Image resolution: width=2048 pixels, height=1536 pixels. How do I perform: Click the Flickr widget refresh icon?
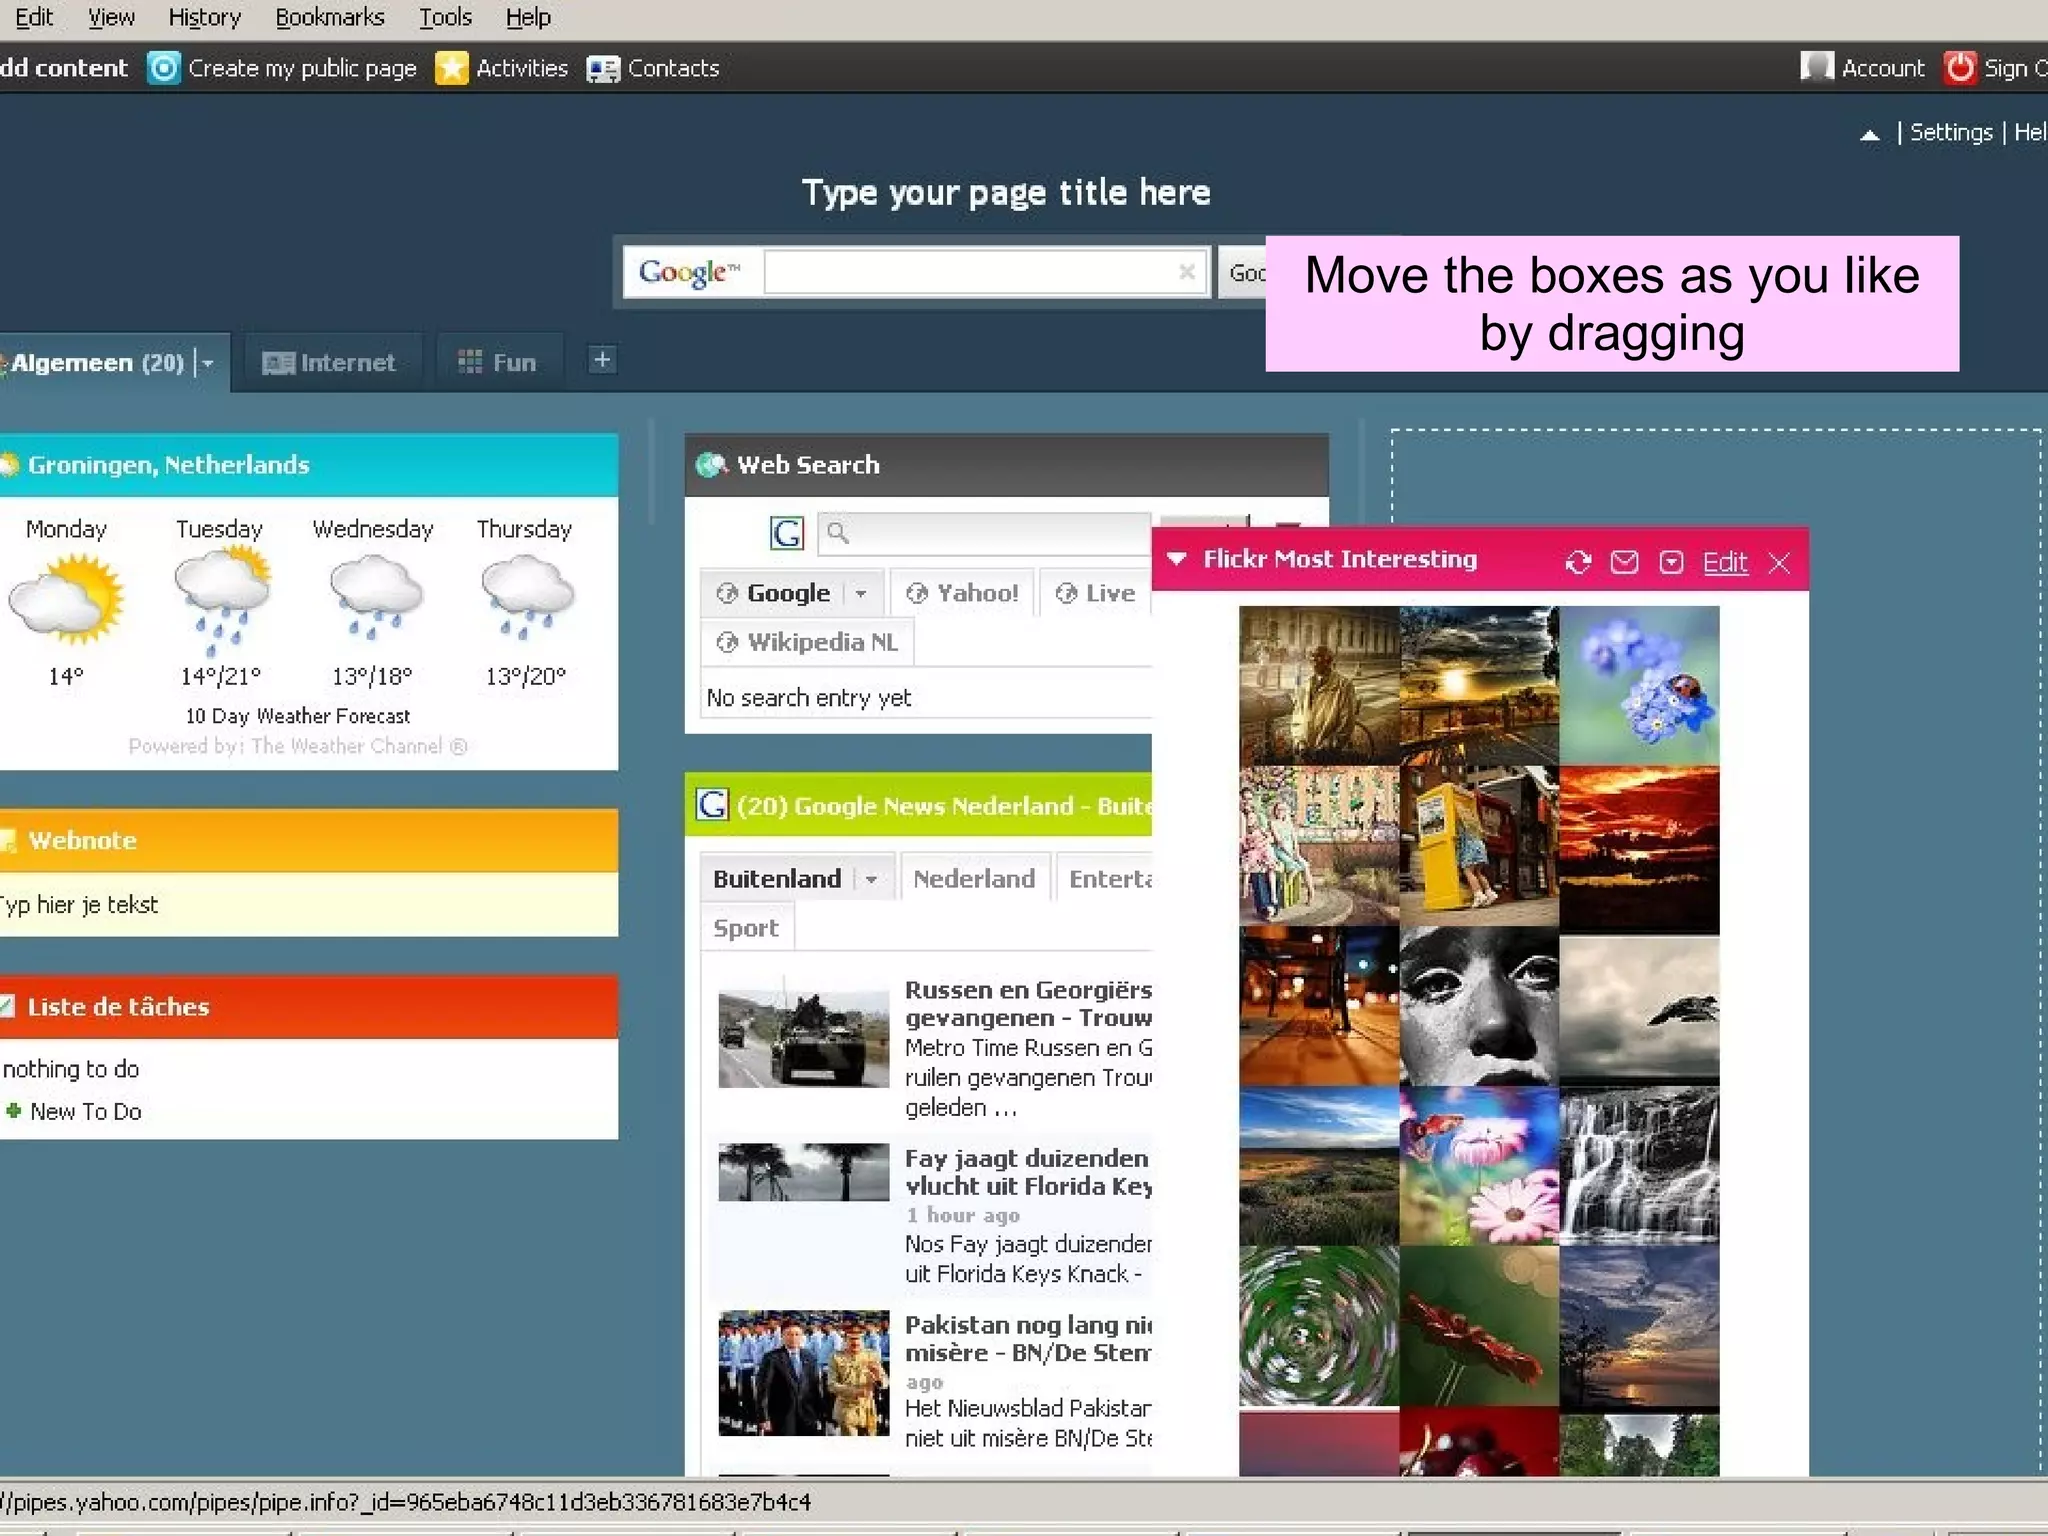coord(1577,562)
